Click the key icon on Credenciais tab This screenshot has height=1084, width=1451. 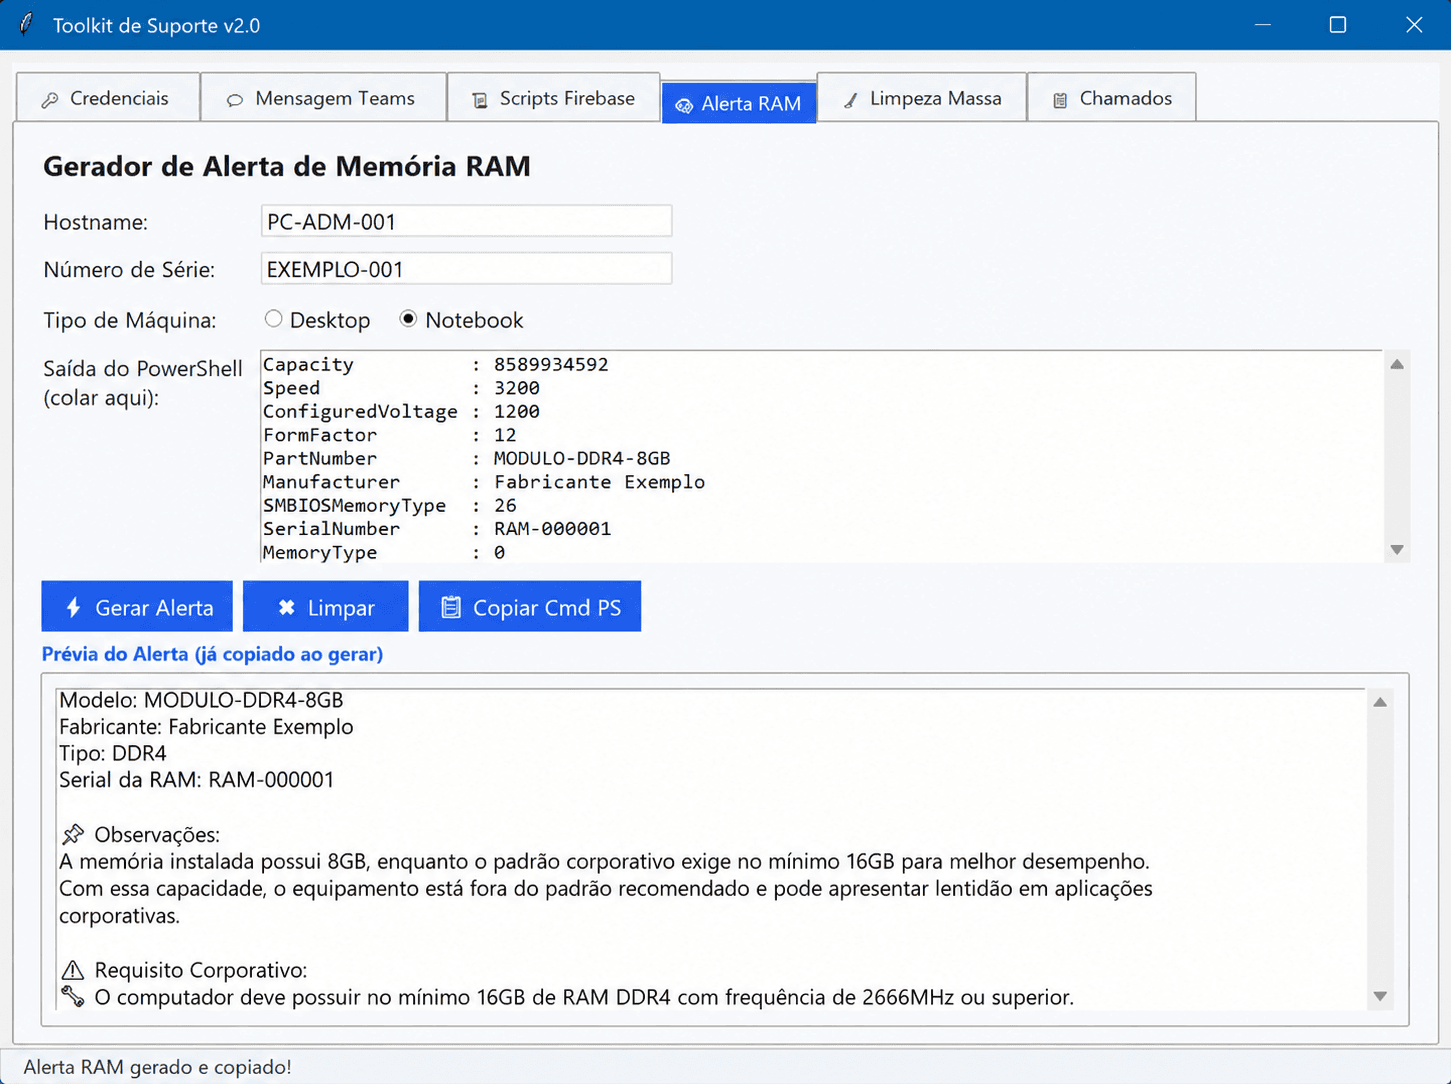pyautogui.click(x=50, y=100)
